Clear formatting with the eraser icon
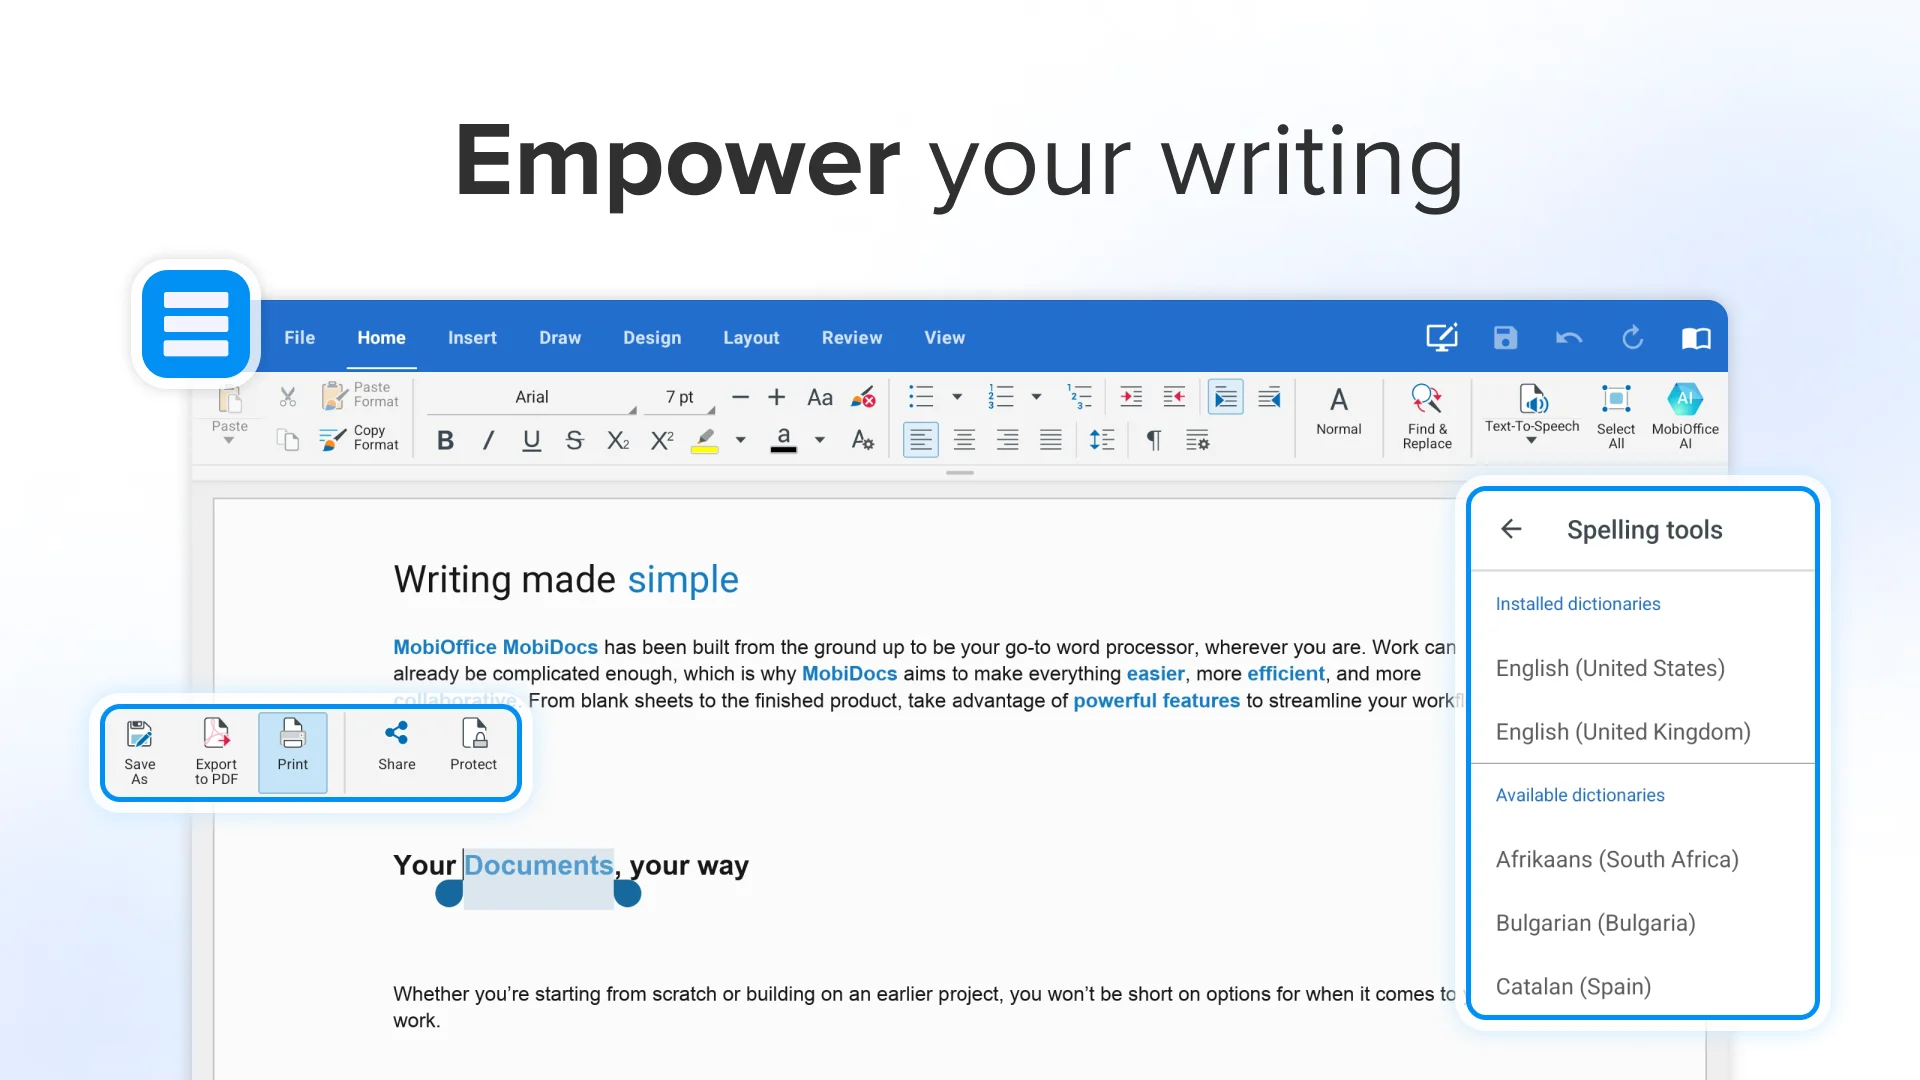This screenshot has width=1920, height=1080. (863, 397)
